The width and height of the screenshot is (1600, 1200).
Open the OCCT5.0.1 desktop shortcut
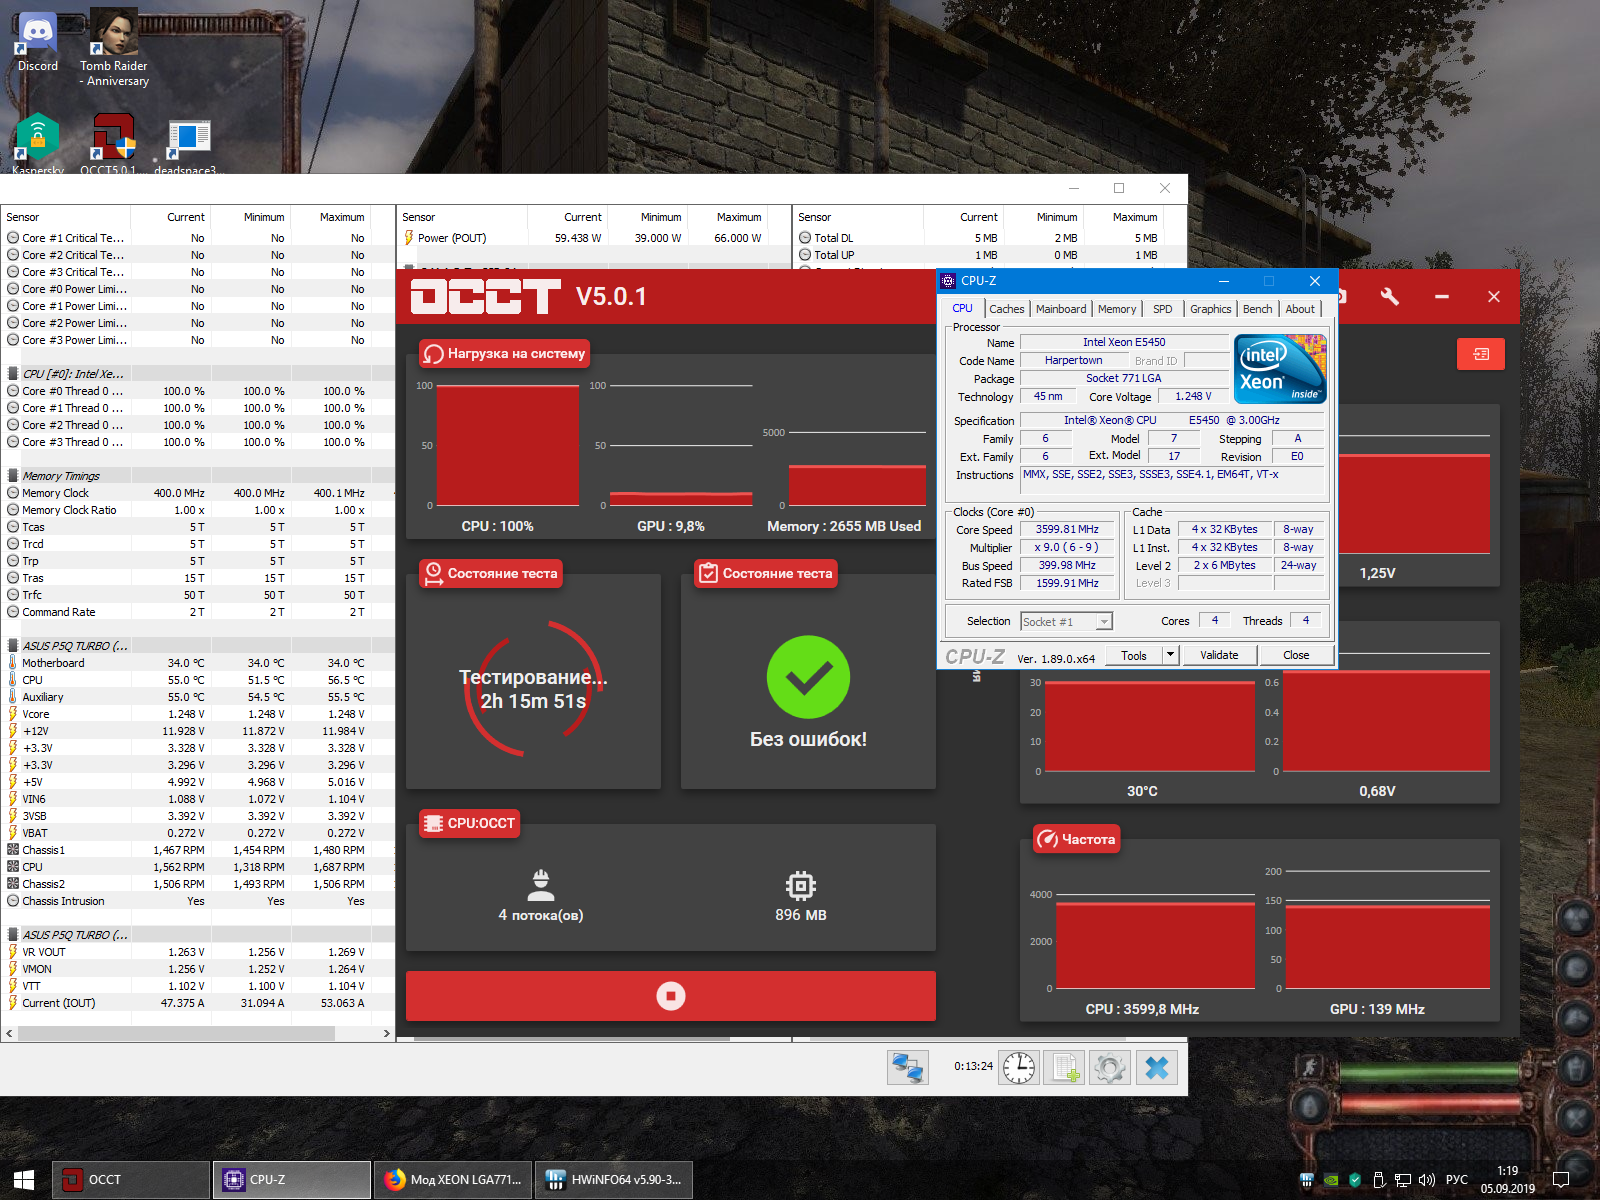[x=114, y=143]
